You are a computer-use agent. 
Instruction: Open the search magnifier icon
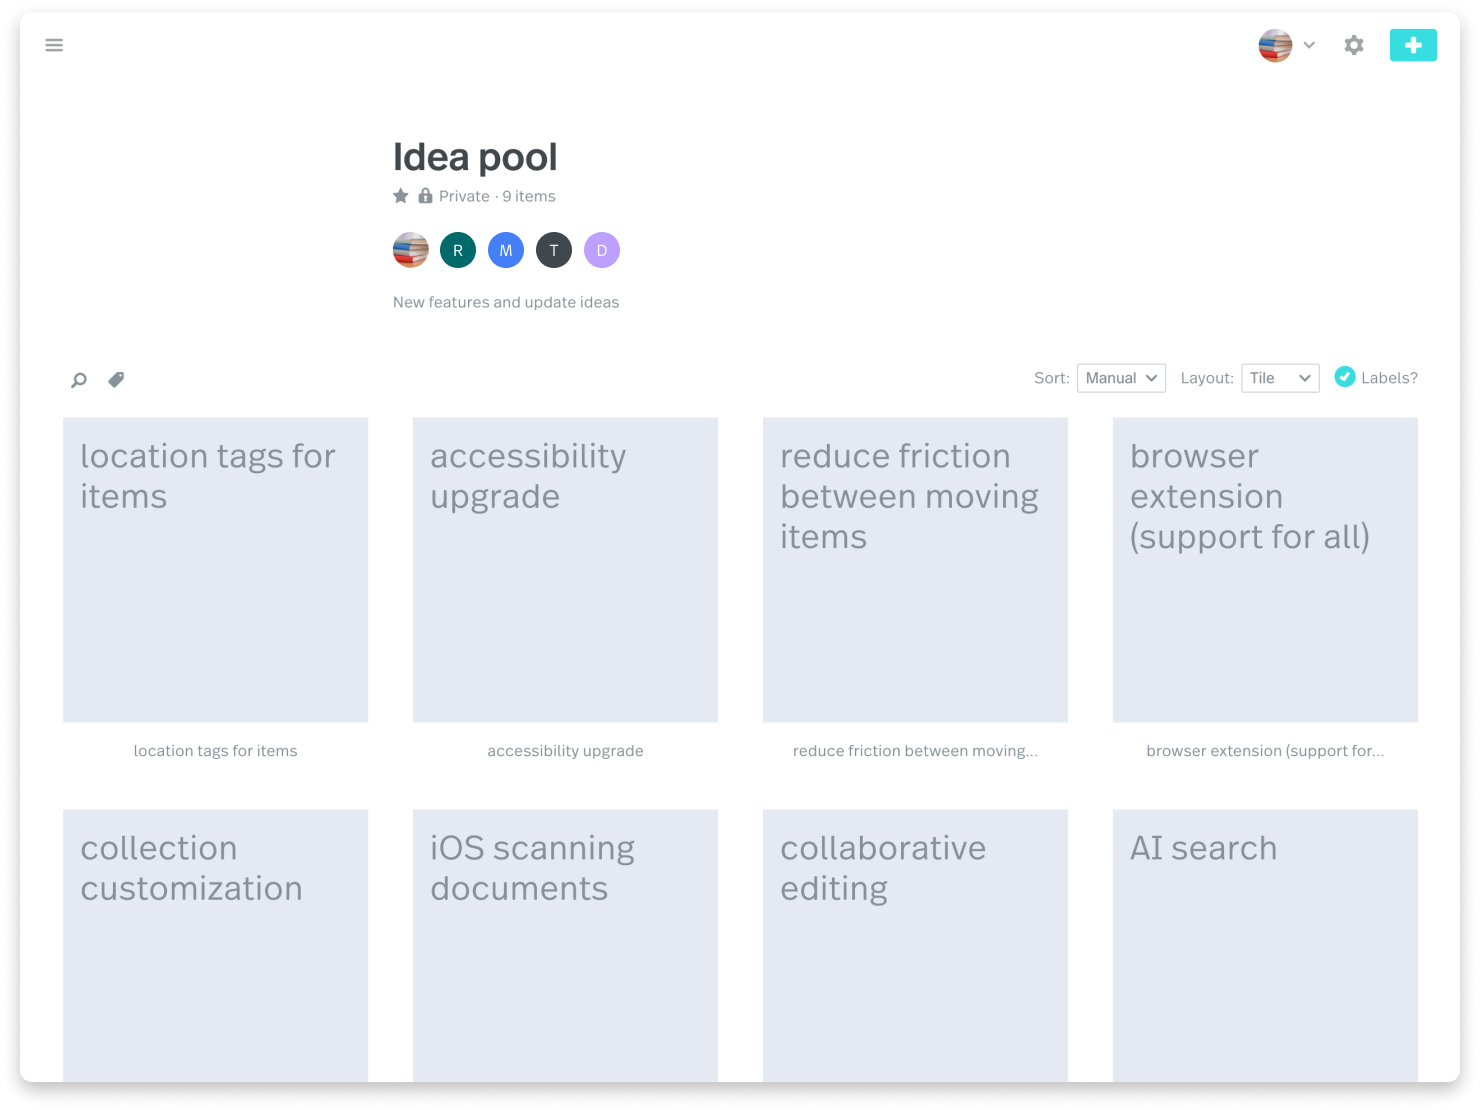pos(79,380)
